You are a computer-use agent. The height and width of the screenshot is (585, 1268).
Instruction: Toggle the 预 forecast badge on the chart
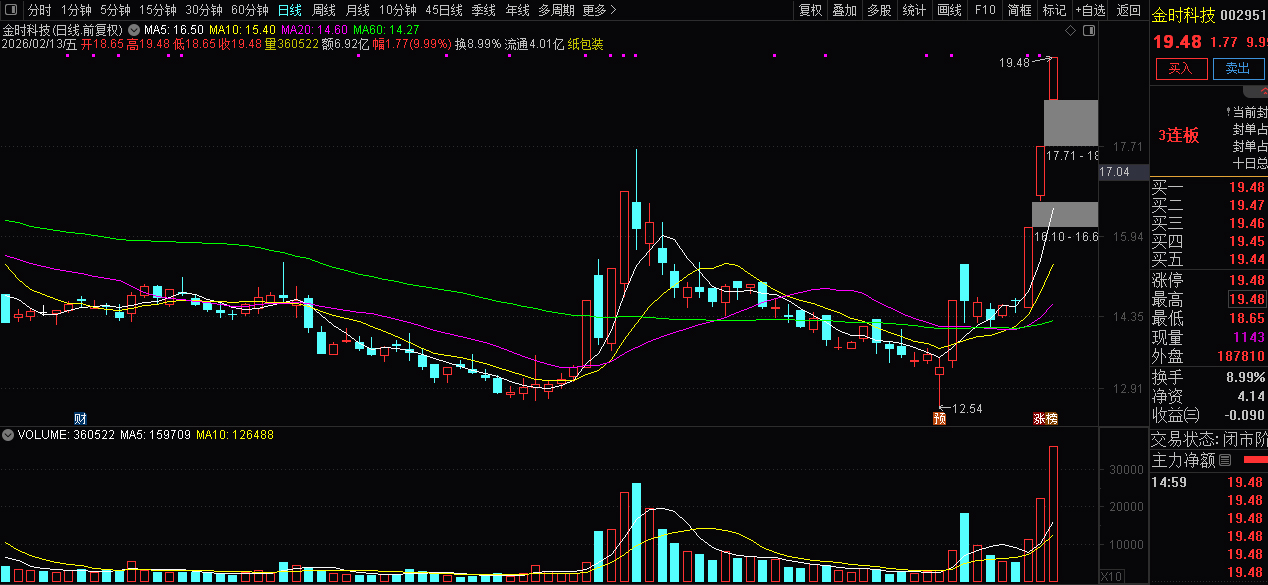939,418
